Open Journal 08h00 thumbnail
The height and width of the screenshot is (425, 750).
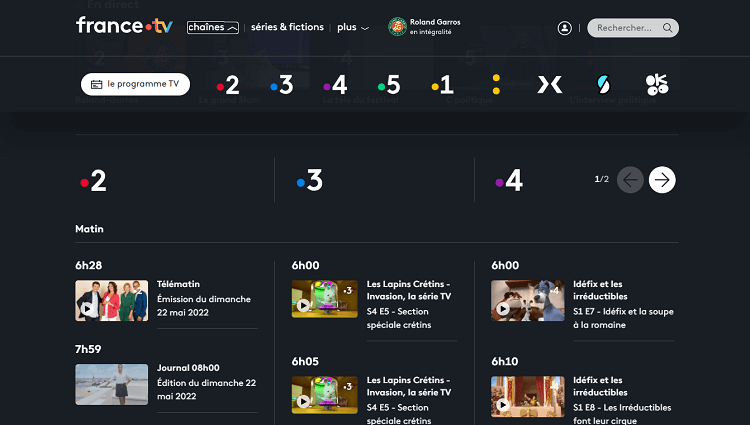[111, 384]
